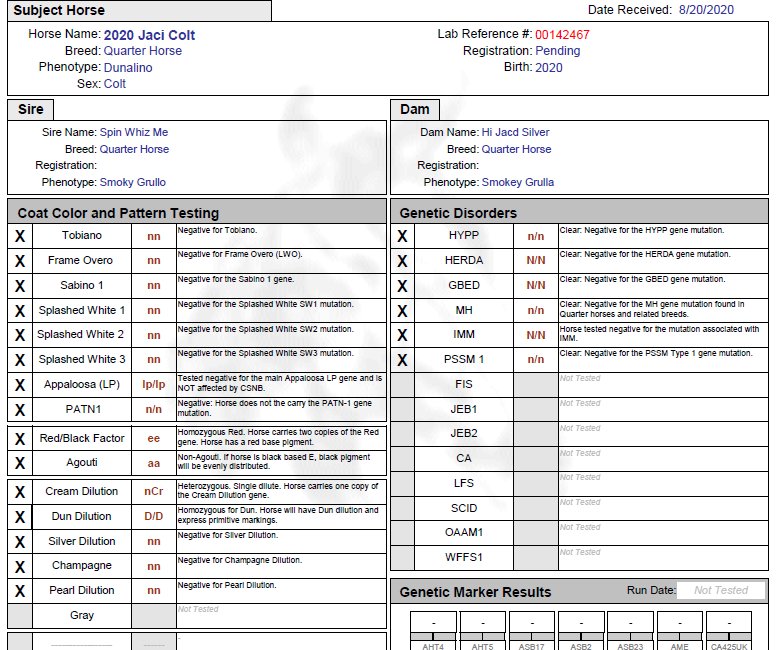Click the Subject Horse section header
The width and height of the screenshot is (778, 650).
[x=139, y=10]
